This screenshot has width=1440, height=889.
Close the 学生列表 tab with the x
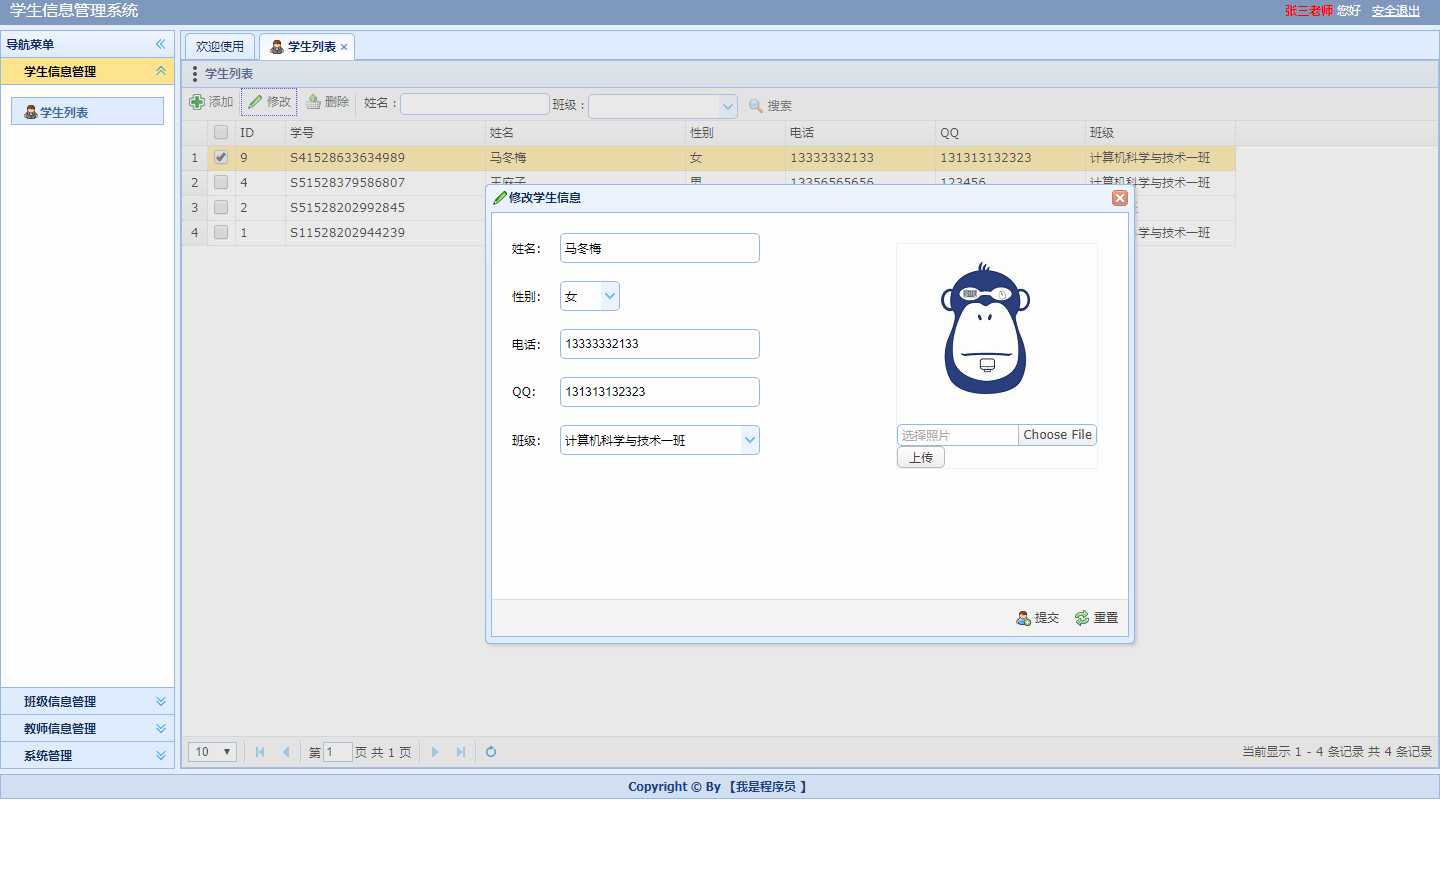click(x=344, y=47)
